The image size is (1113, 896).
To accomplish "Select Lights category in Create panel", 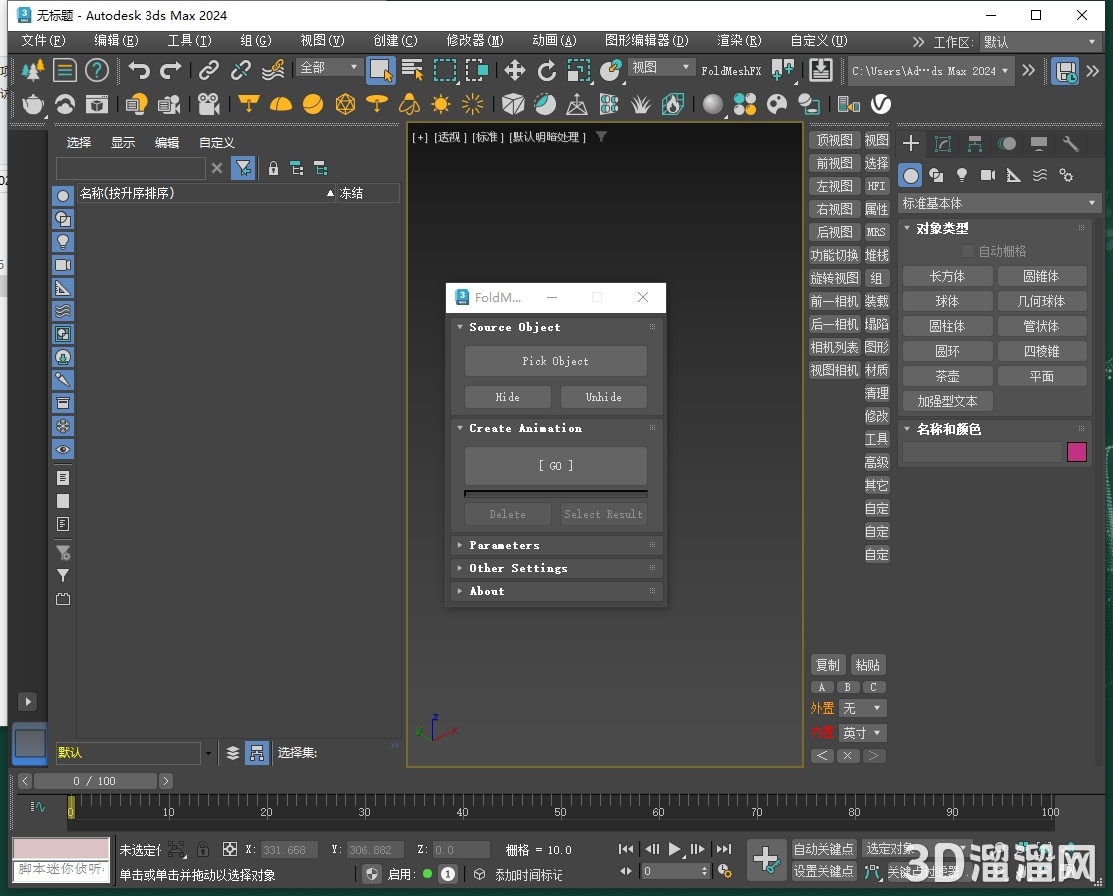I will point(962,175).
